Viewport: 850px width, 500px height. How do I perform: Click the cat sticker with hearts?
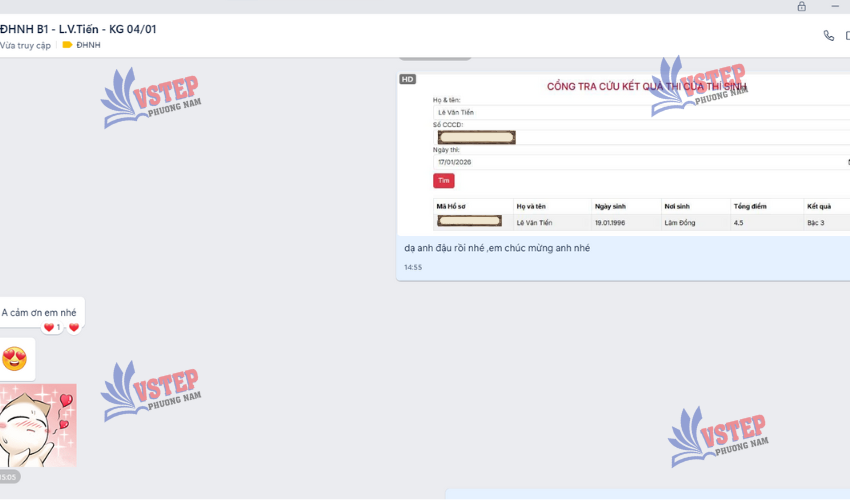click(38, 425)
